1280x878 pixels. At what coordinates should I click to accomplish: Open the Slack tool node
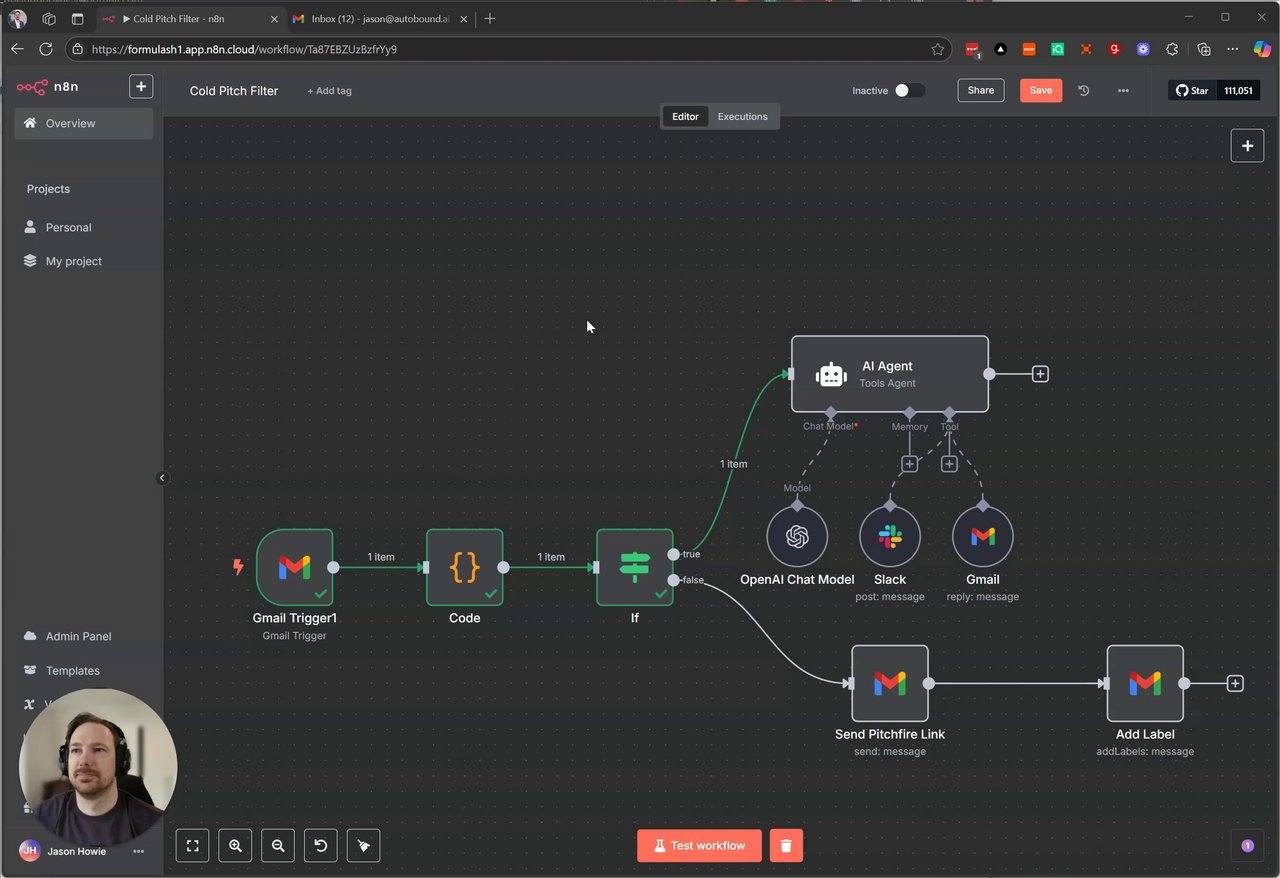pos(890,536)
